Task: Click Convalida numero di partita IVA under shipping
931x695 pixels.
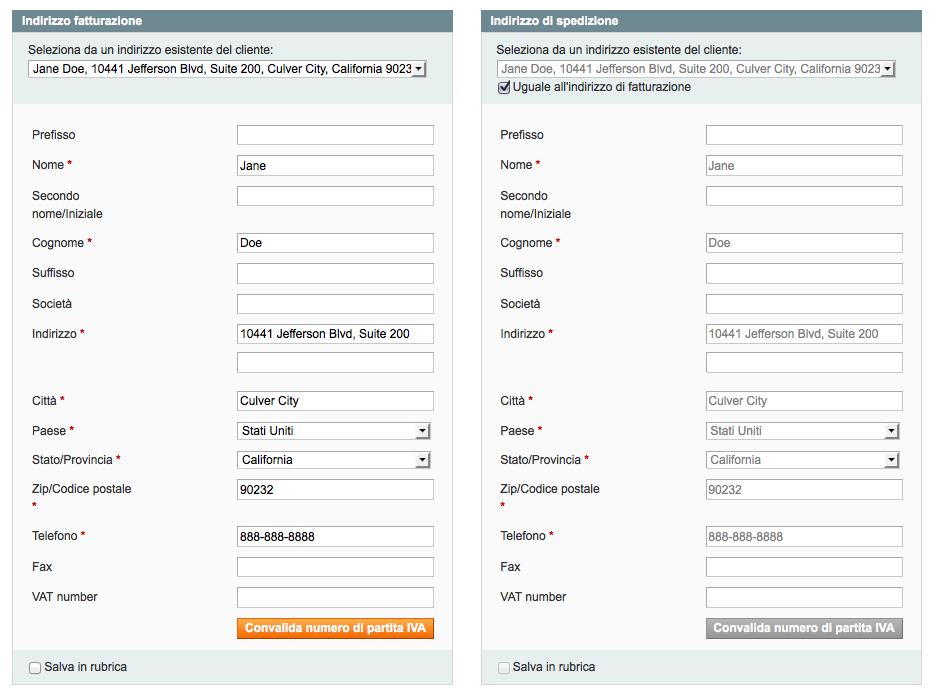Action: (804, 628)
